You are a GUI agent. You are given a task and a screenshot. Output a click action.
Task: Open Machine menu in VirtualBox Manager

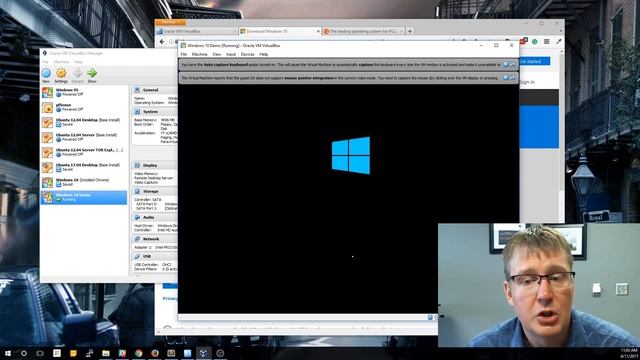(61, 62)
